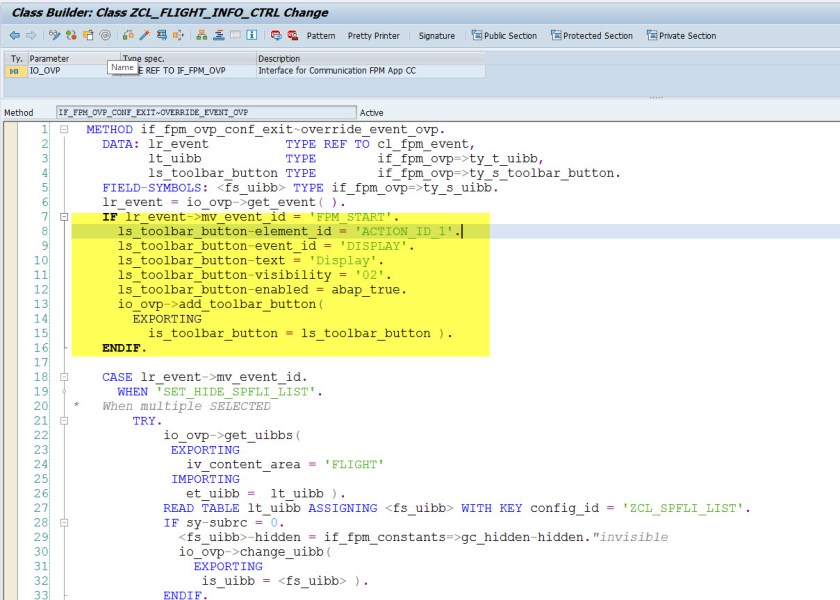
Task: Collapse the IF block on line 7
Action: point(64,217)
